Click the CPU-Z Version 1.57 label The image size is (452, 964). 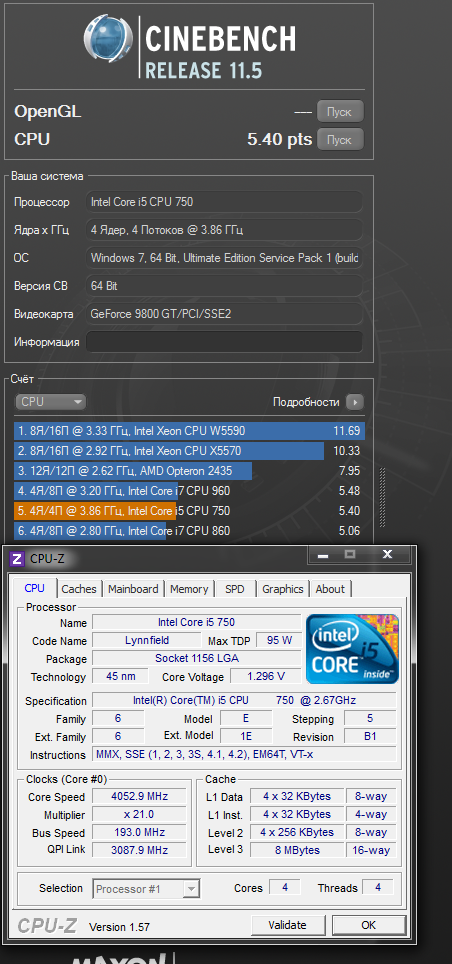pos(119,926)
